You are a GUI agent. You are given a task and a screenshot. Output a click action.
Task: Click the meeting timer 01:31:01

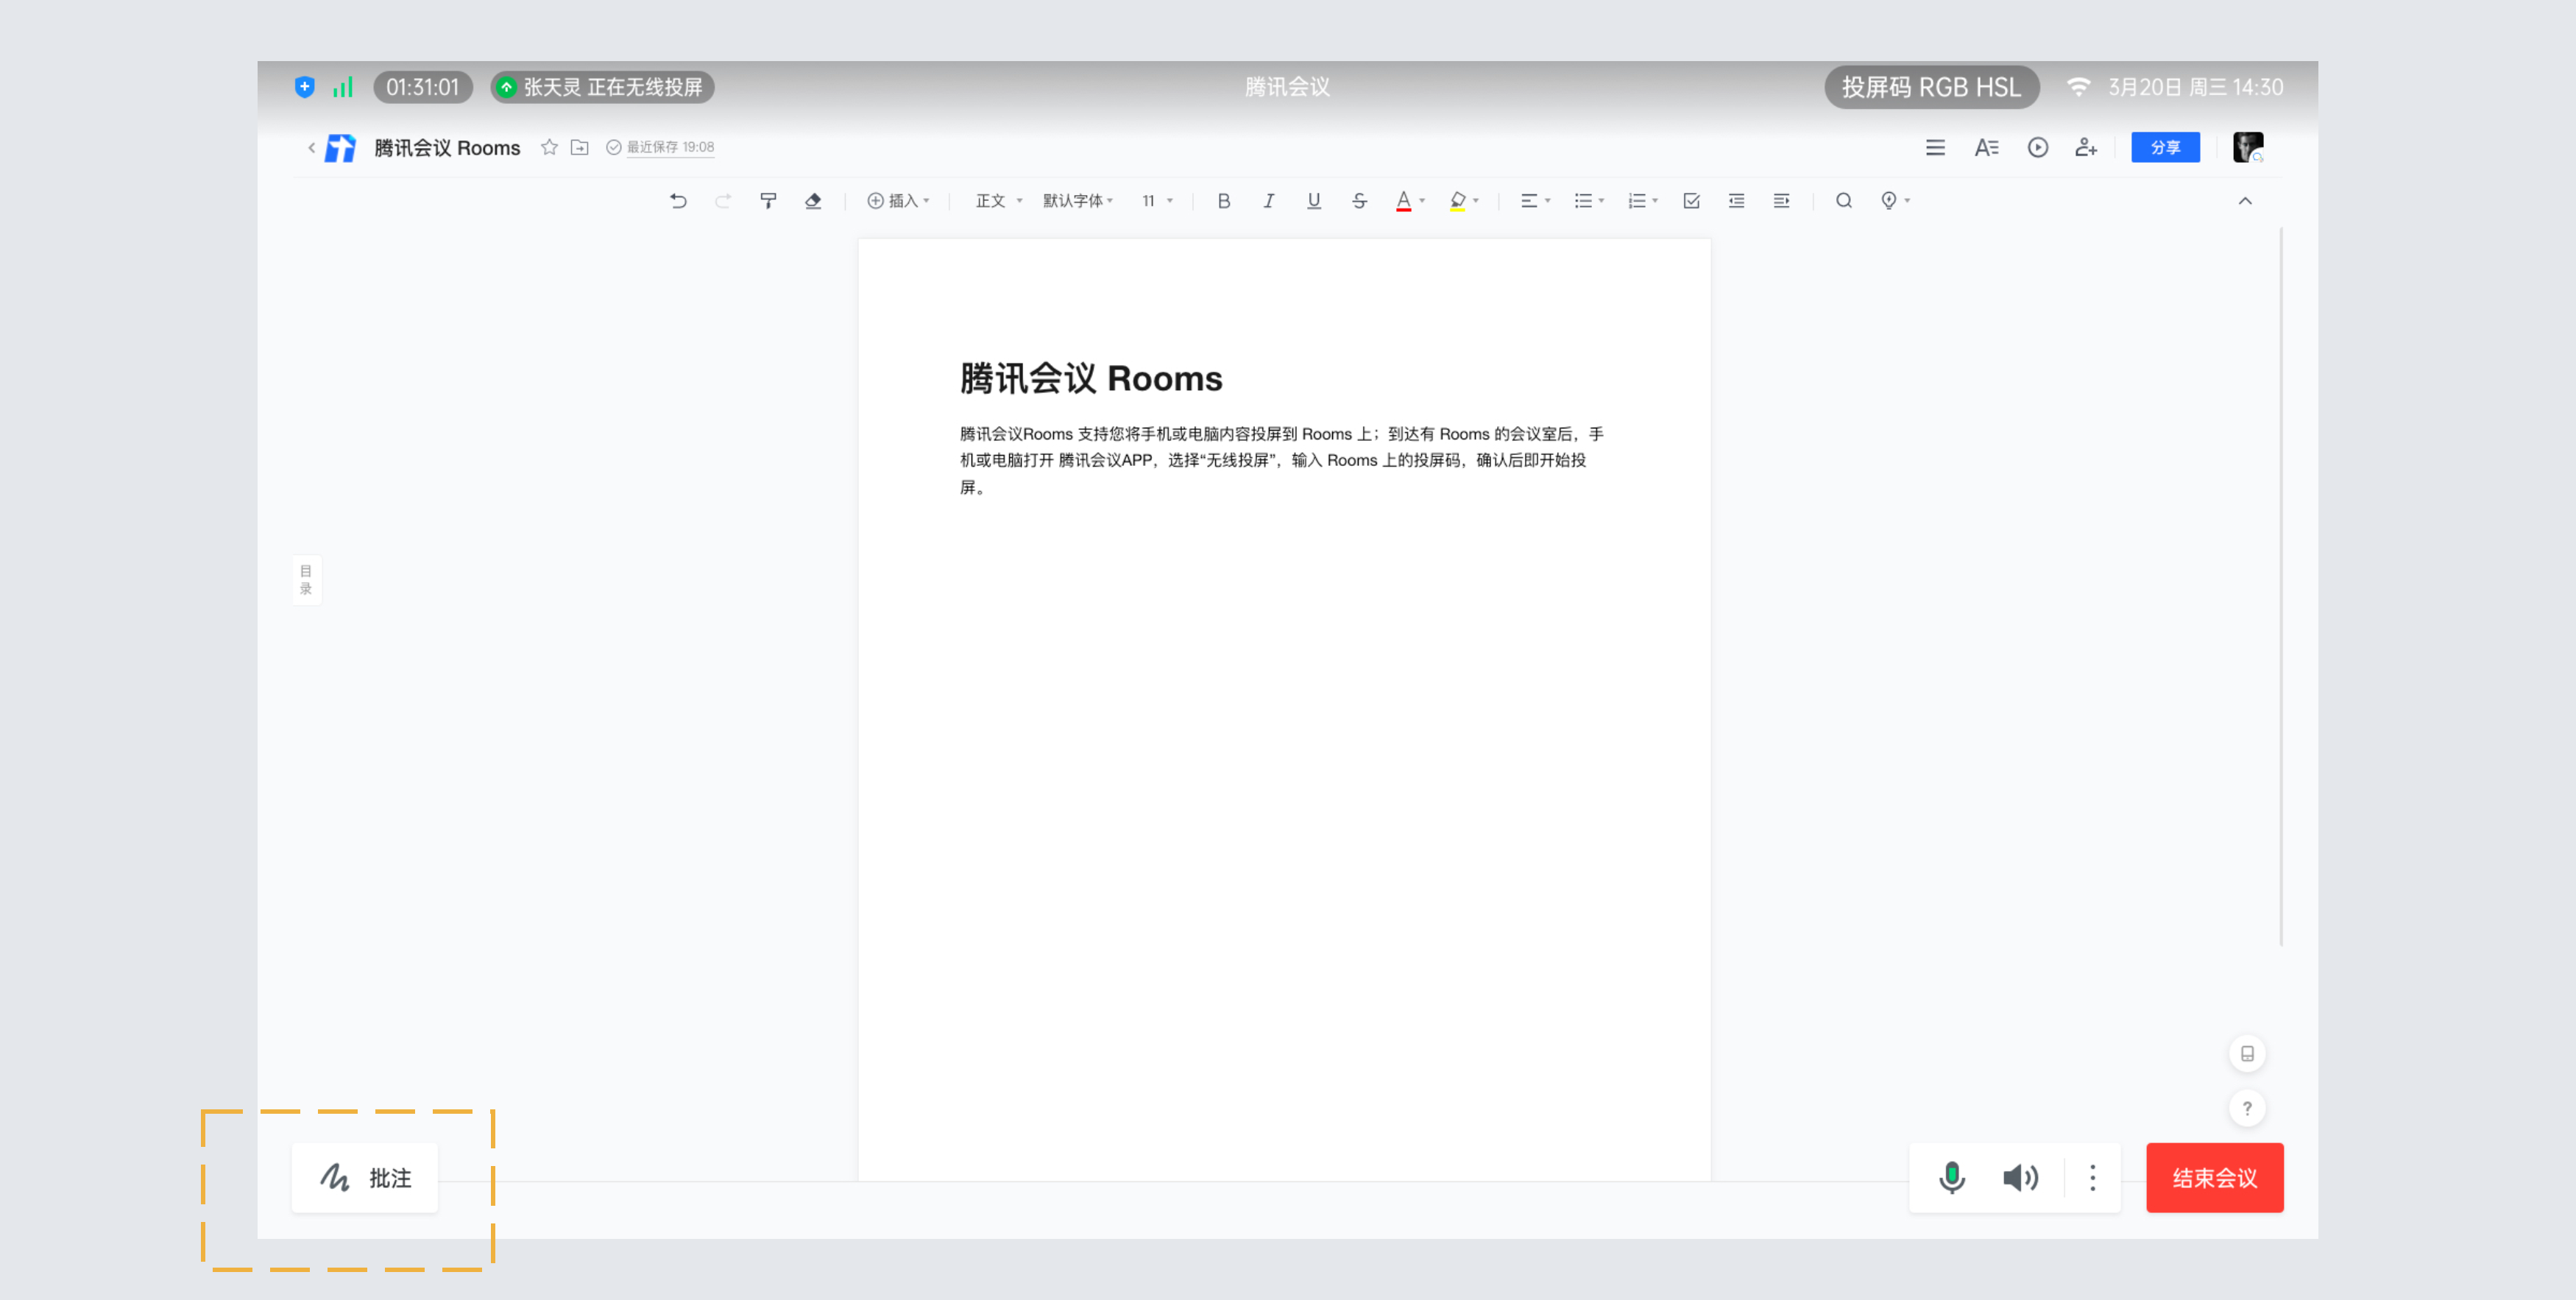423,87
